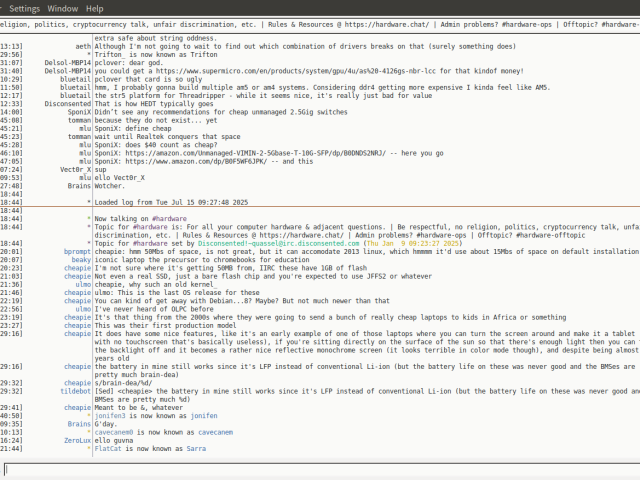Image resolution: width=640 pixels, height=480 pixels.
Task: Select nick Disconsented on 'That is how HEDT' line
Action: point(68,104)
